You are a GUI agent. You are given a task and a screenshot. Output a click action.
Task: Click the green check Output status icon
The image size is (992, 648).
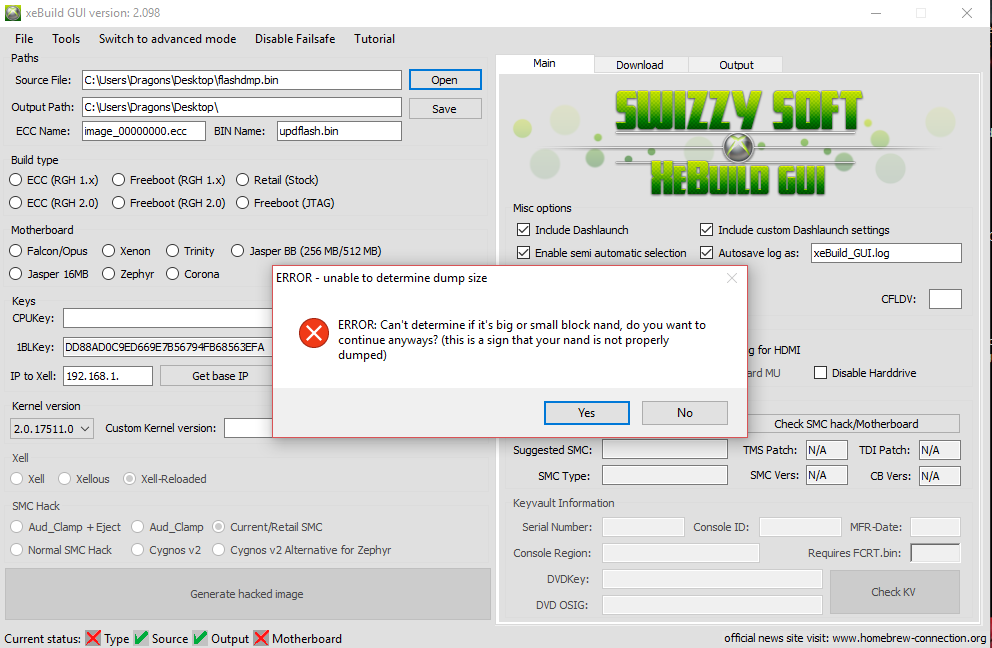201,638
